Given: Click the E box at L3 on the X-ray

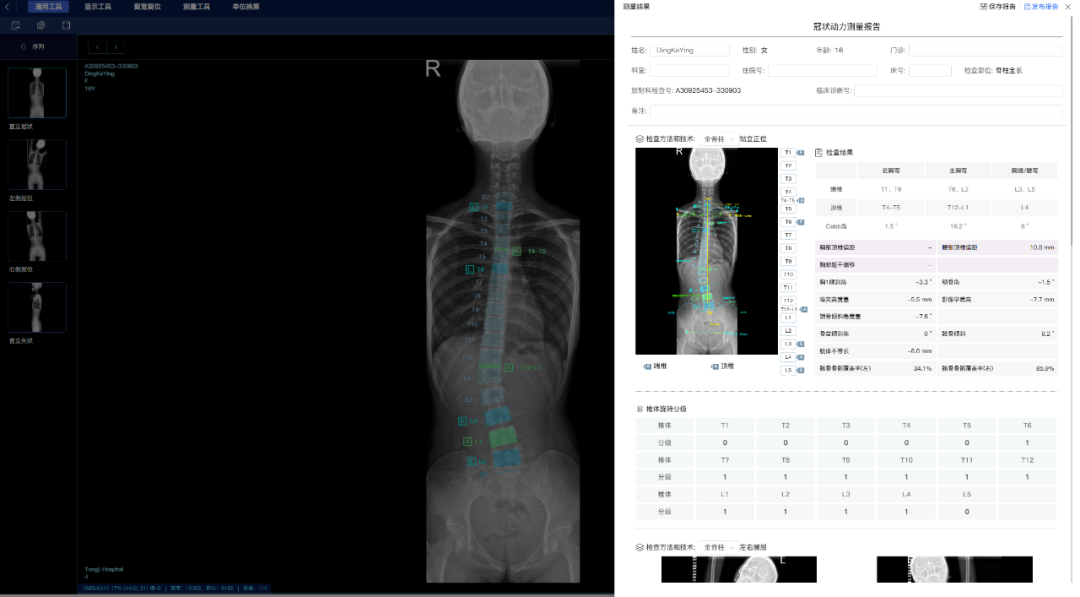Looking at the screenshot, I should [x=462, y=421].
